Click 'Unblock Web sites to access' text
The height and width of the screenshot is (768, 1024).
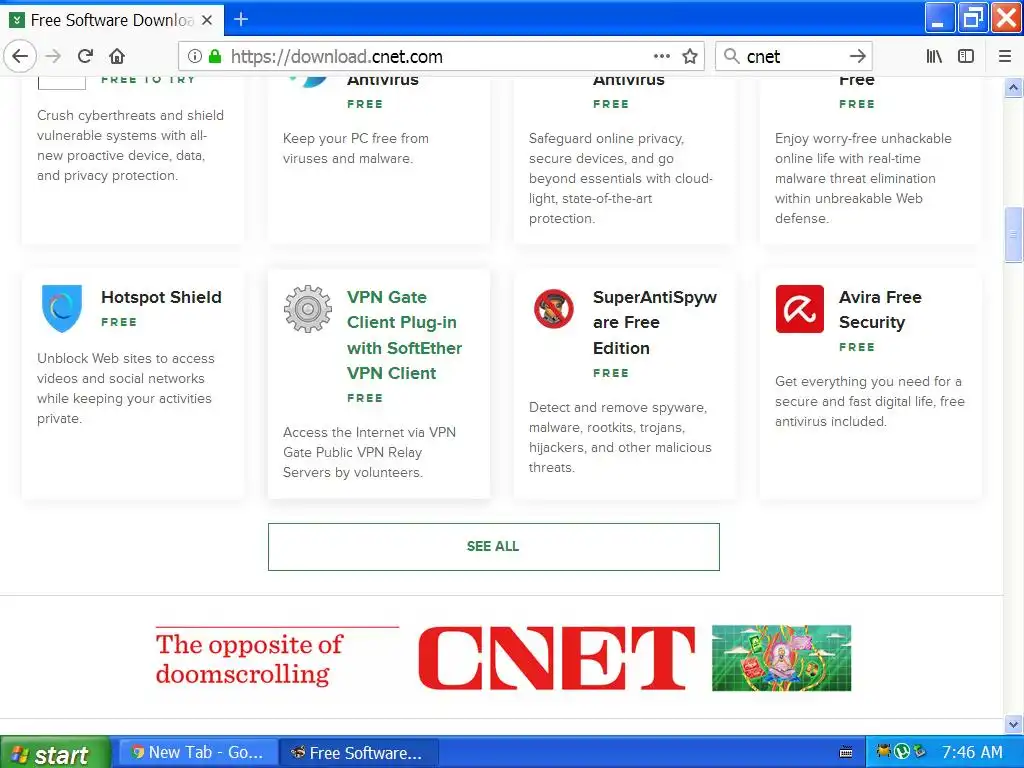[125, 388]
